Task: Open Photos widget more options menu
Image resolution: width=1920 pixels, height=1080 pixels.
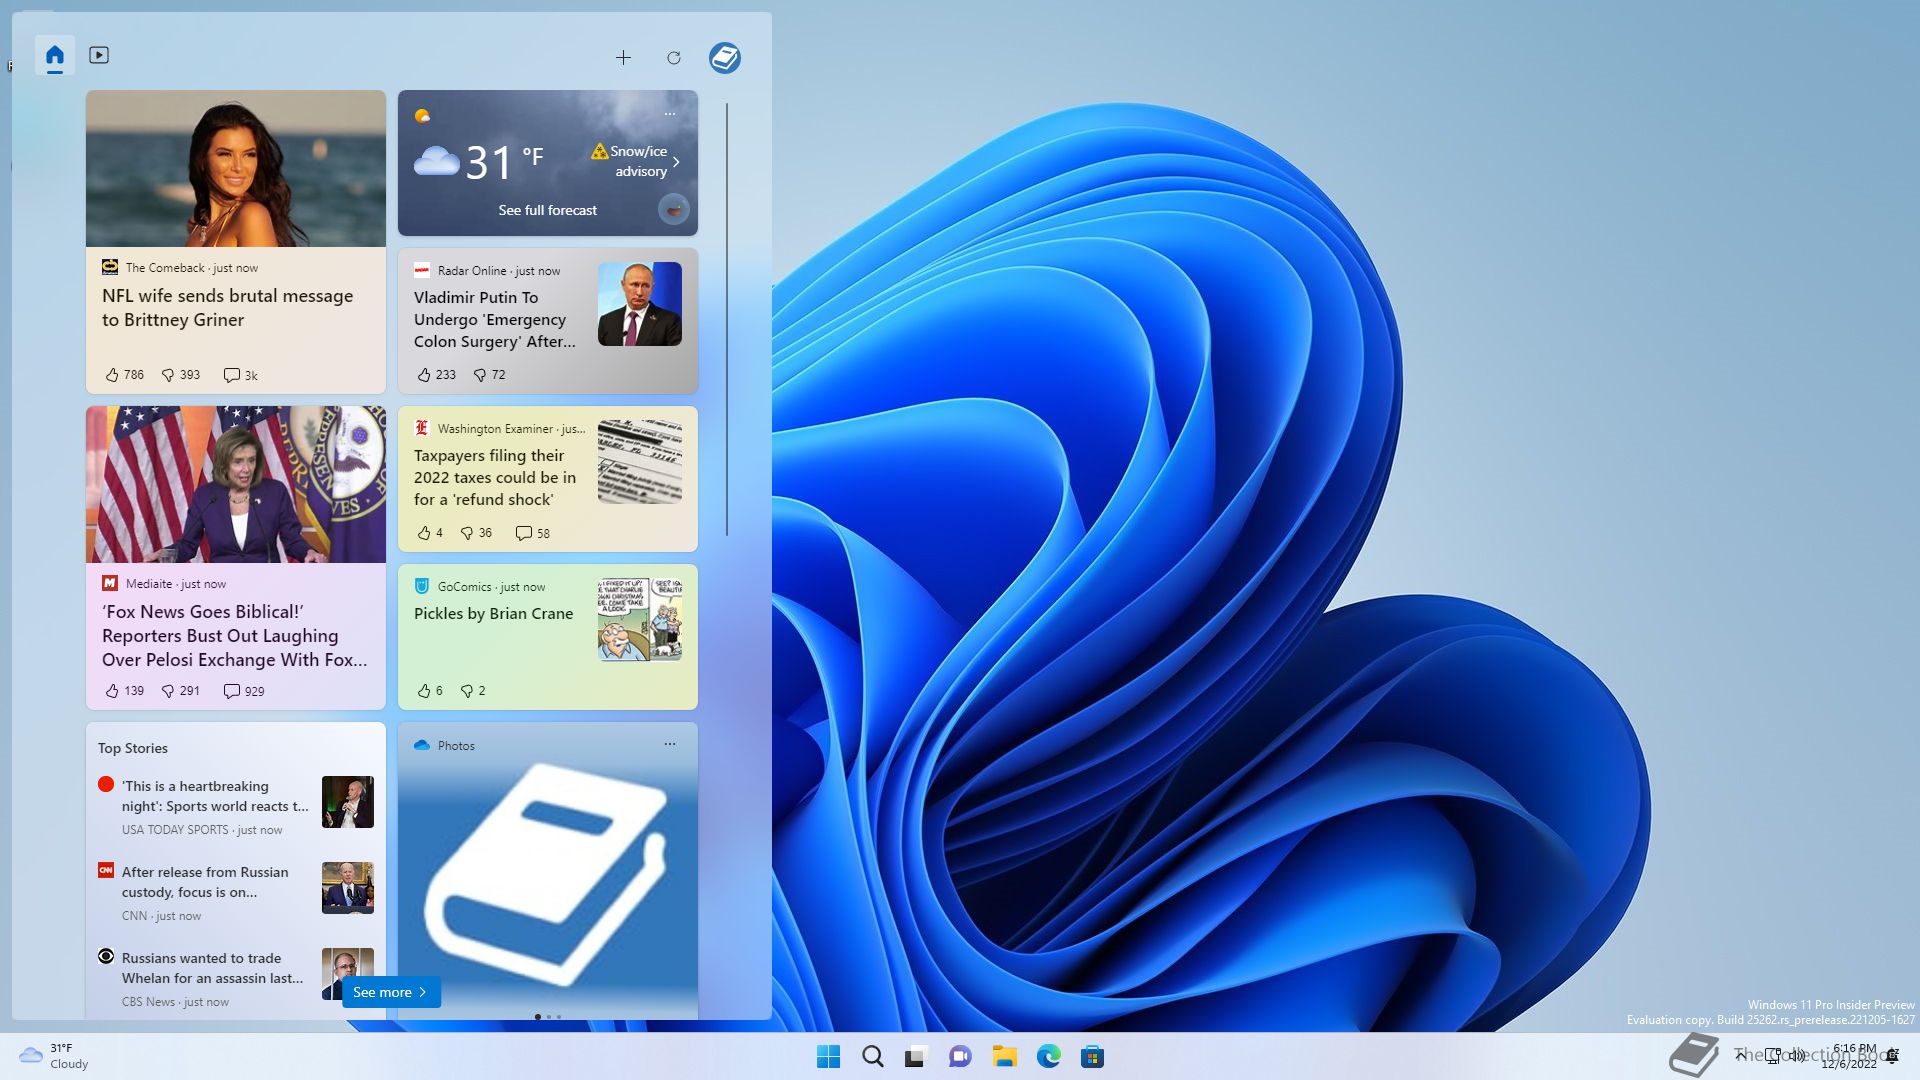Action: tap(670, 744)
